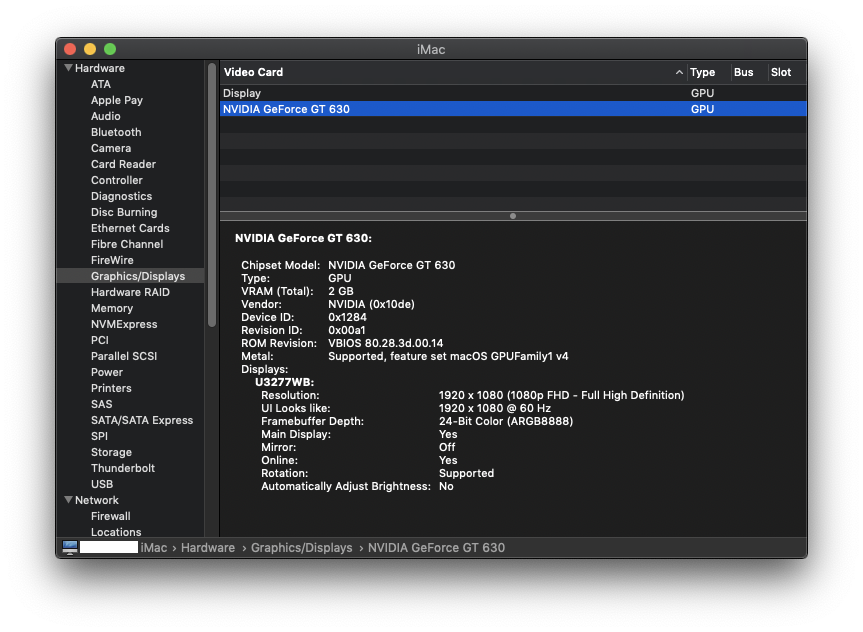Select SAS in the sidebar
The width and height of the screenshot is (863, 632).
pyautogui.click(x=102, y=404)
